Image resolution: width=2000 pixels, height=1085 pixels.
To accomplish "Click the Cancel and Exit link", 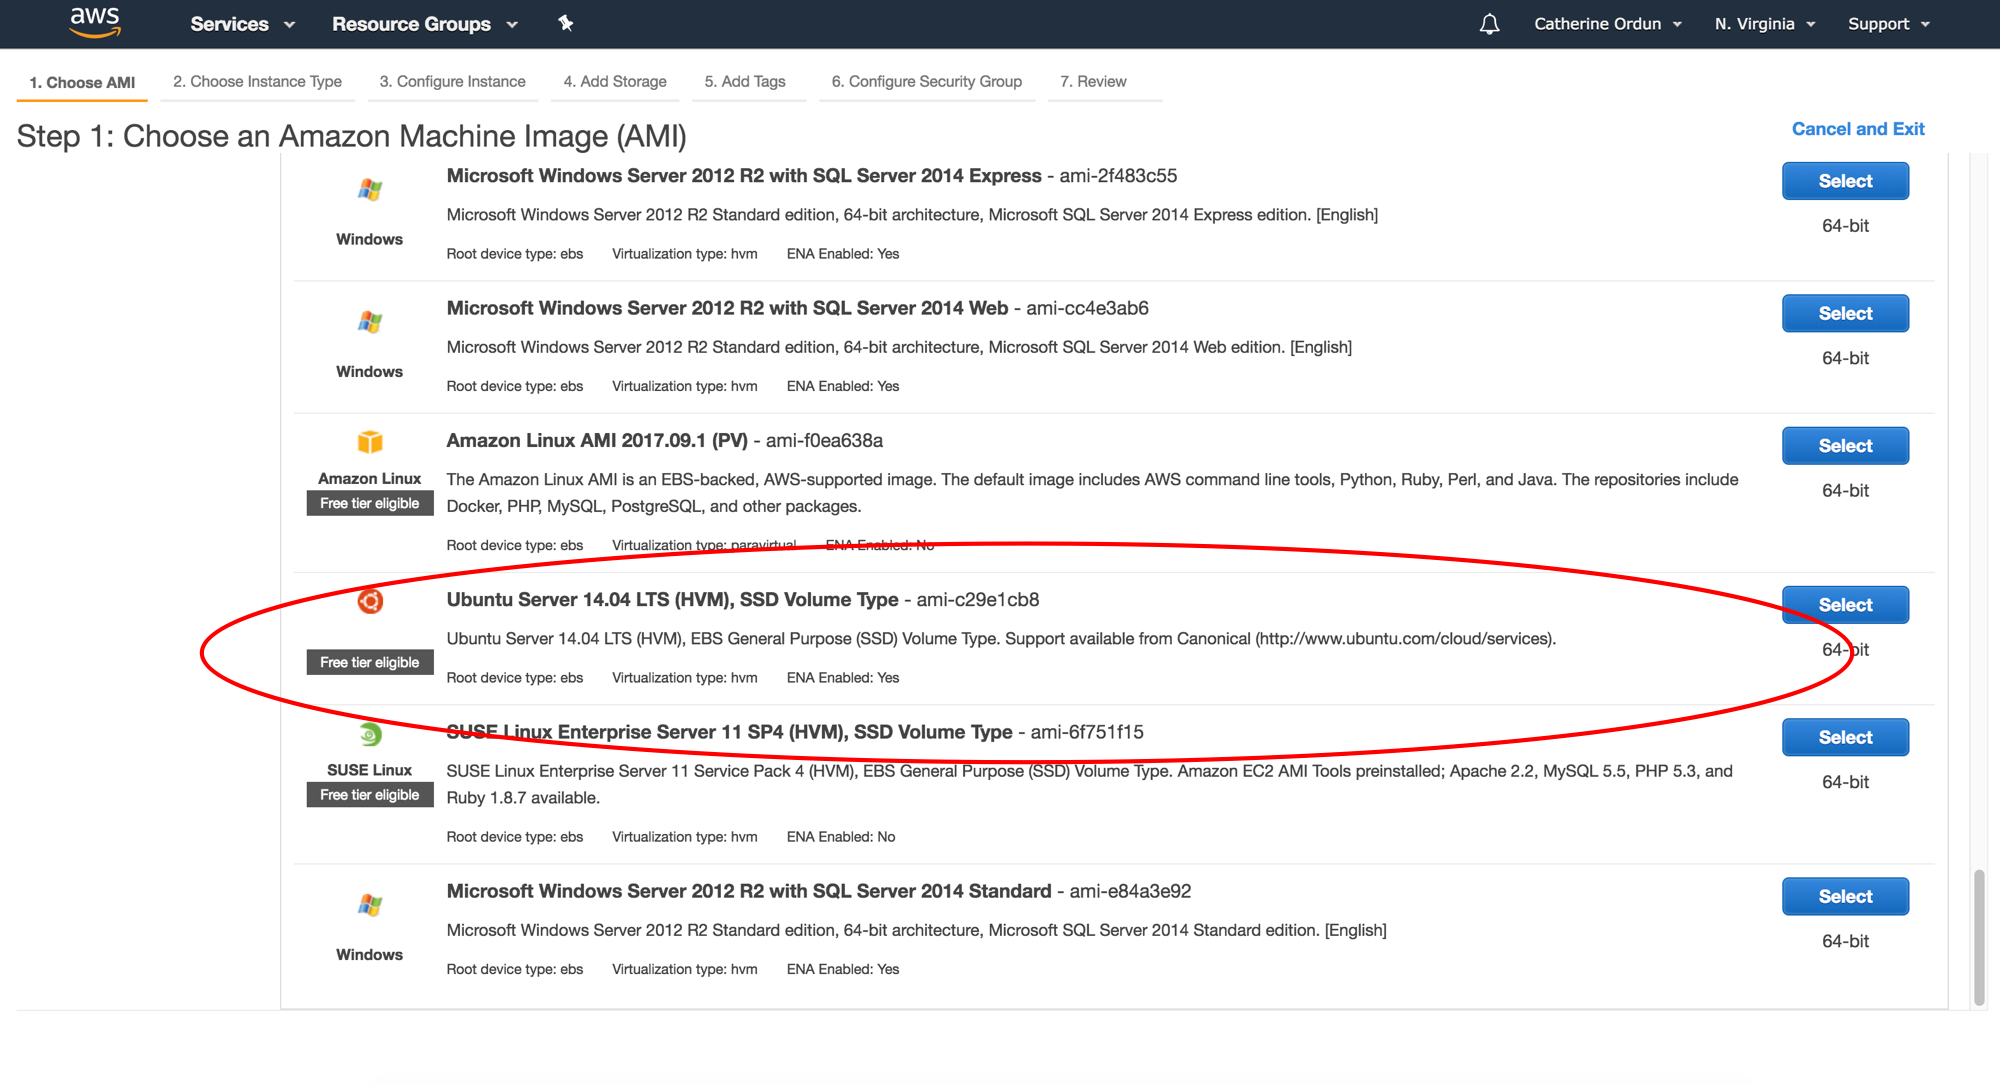I will (x=1857, y=129).
